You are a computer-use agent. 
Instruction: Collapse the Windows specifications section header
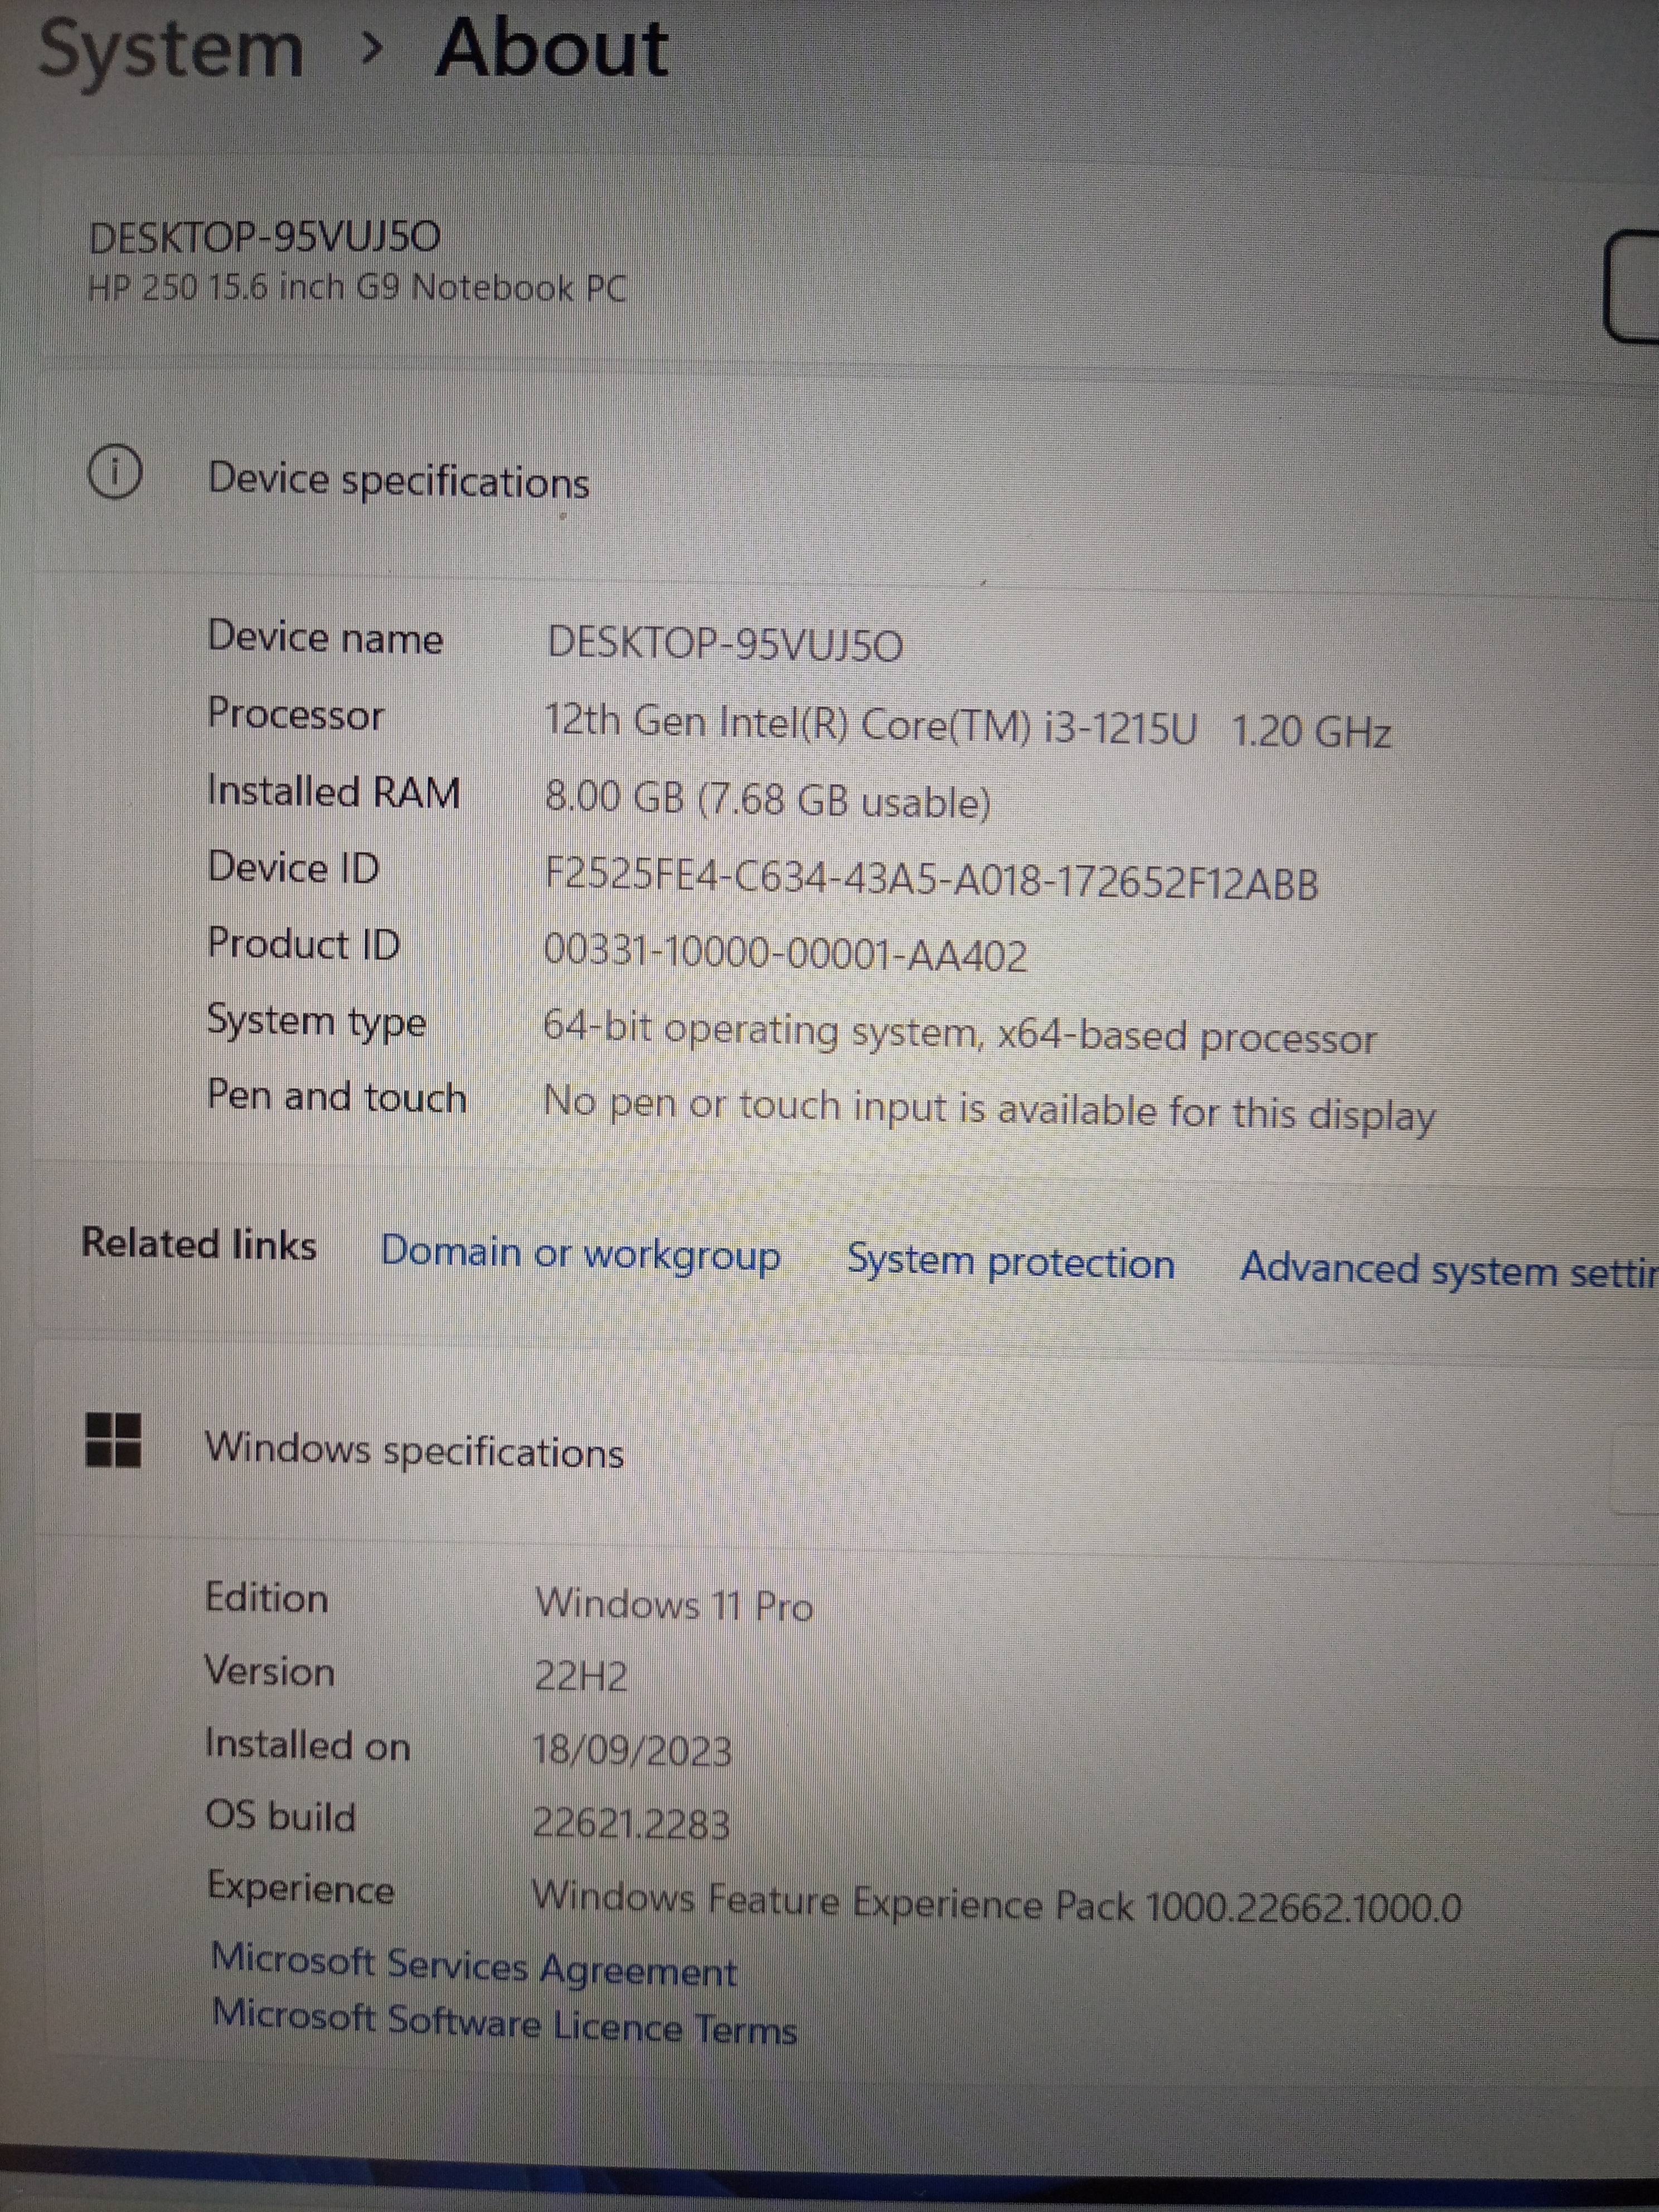tap(846, 1450)
